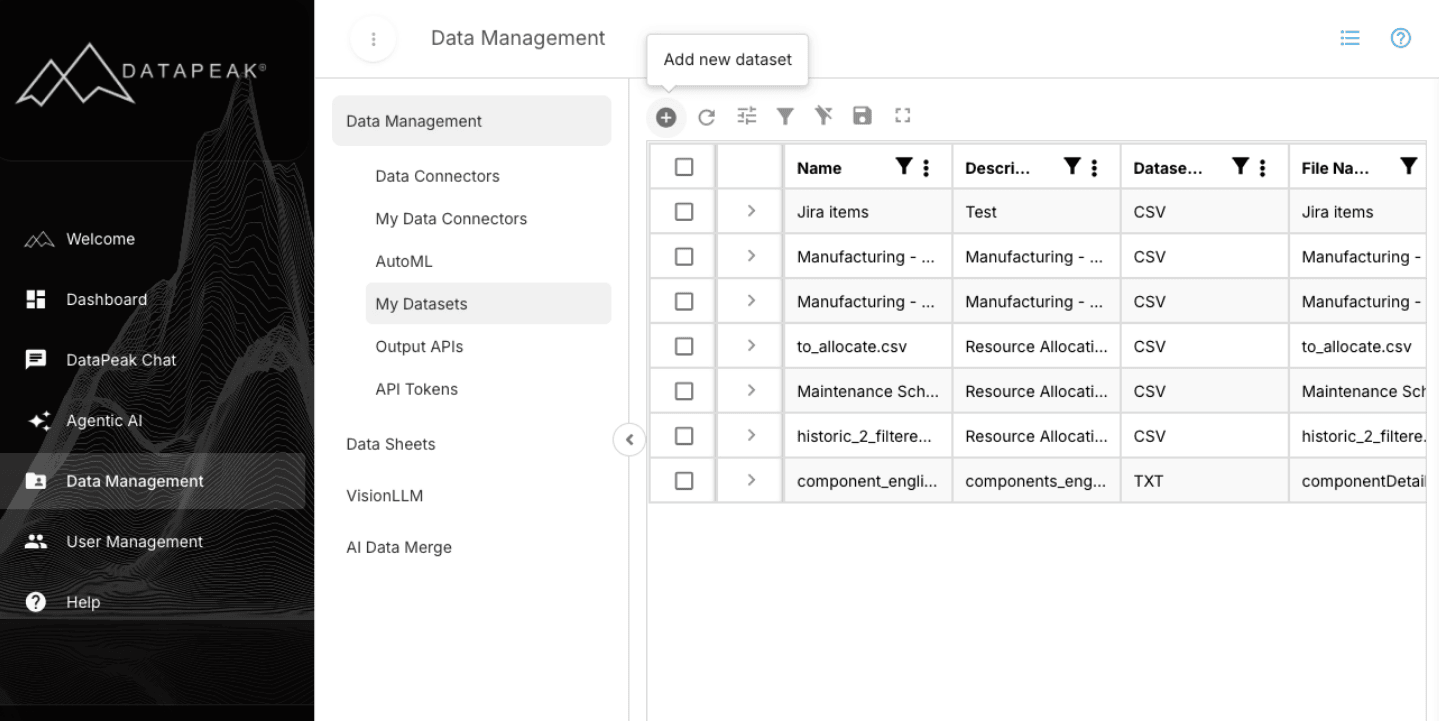Select My Datasets
Image resolution: width=1439 pixels, height=721 pixels.
(488, 304)
